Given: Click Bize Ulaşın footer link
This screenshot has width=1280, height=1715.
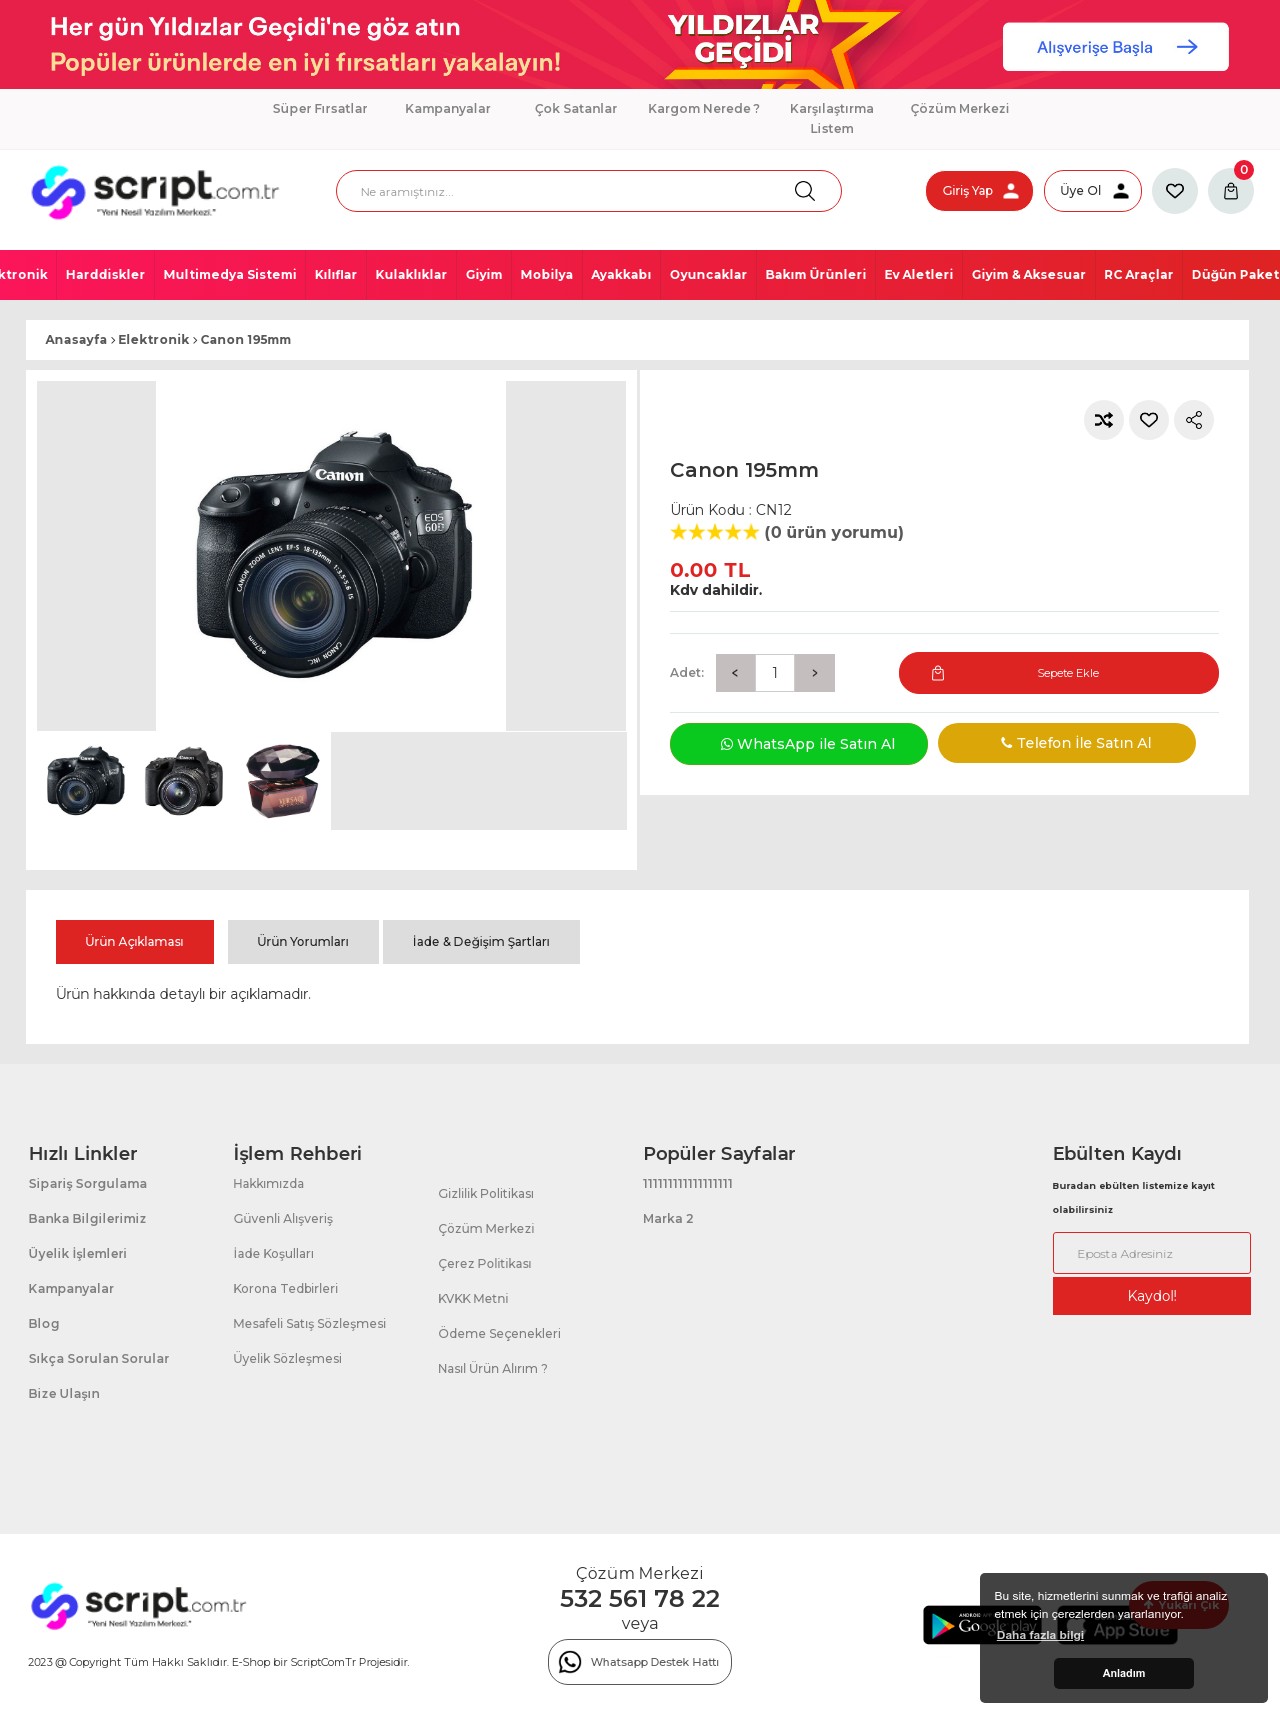Looking at the screenshot, I should pos(64,1394).
